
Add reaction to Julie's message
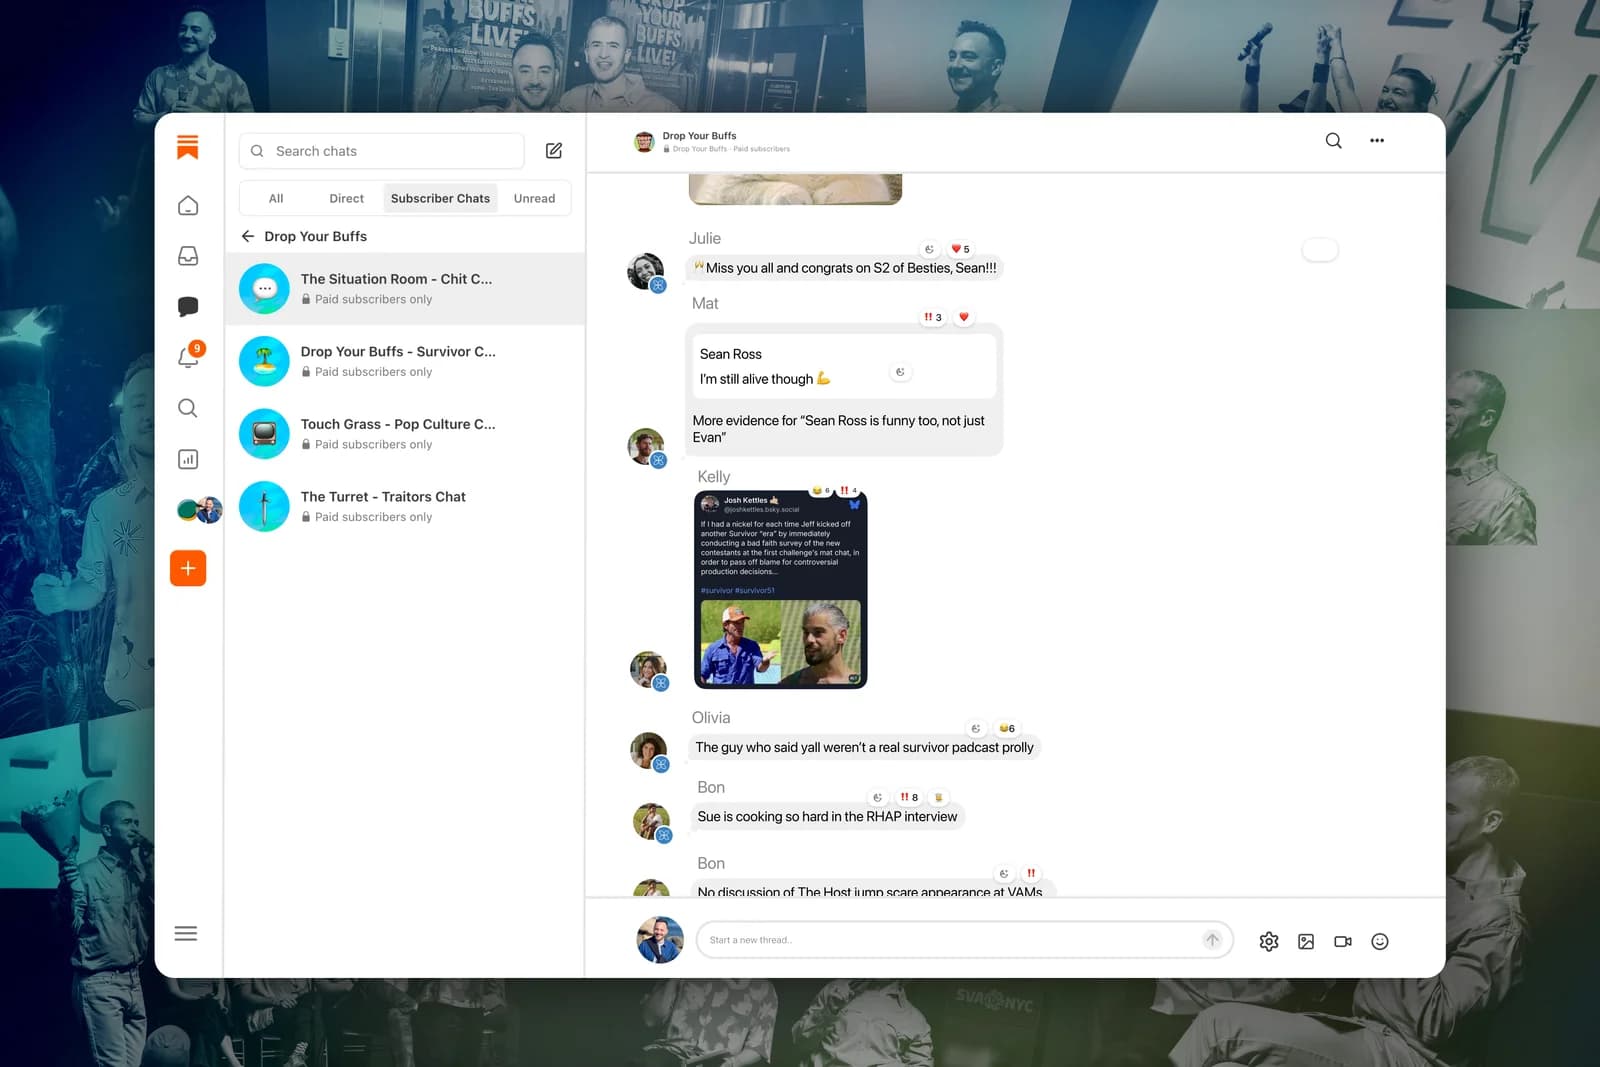point(929,249)
